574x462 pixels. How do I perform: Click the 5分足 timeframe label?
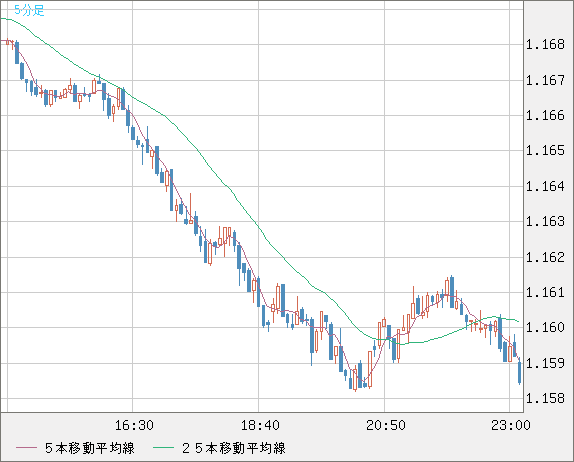click(x=29, y=10)
